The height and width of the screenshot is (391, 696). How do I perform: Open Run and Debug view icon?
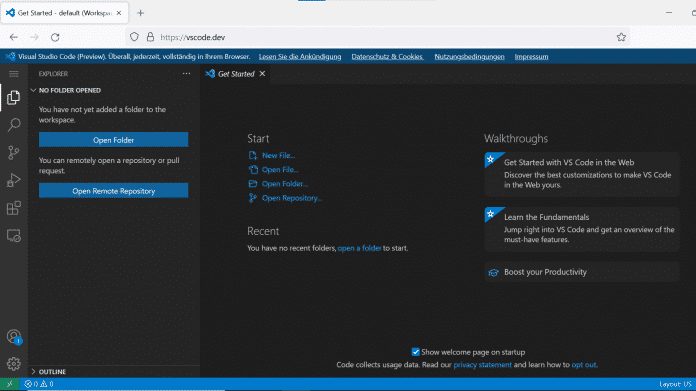tap(13, 180)
